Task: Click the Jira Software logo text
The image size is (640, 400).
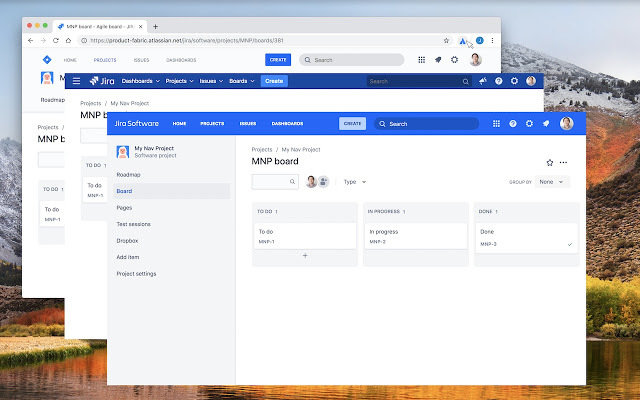Action: click(136, 123)
